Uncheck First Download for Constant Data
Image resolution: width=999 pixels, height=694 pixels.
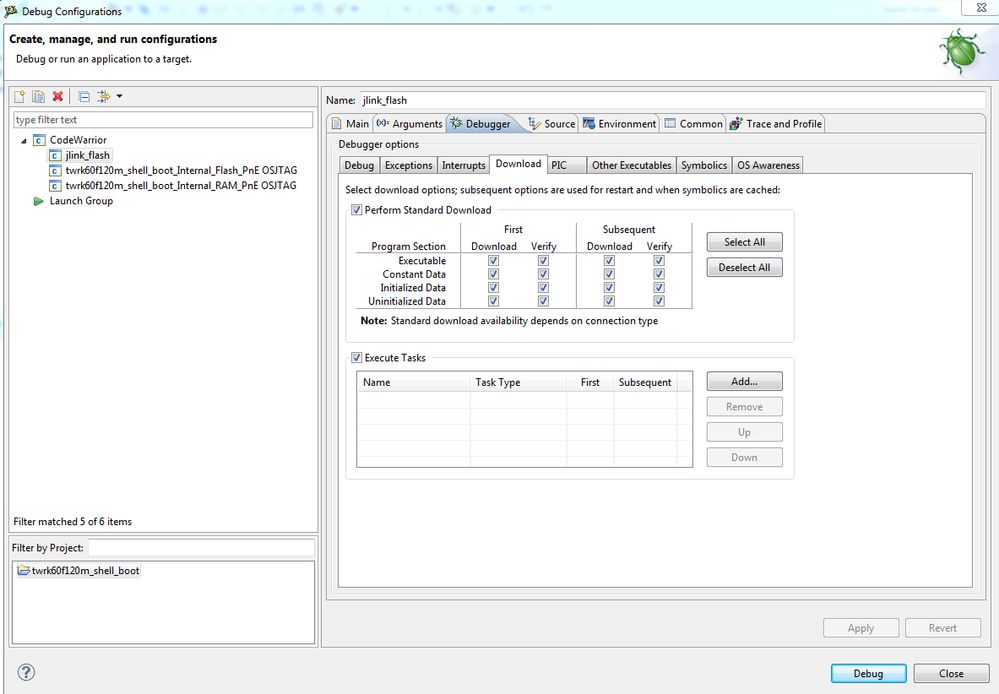click(493, 274)
